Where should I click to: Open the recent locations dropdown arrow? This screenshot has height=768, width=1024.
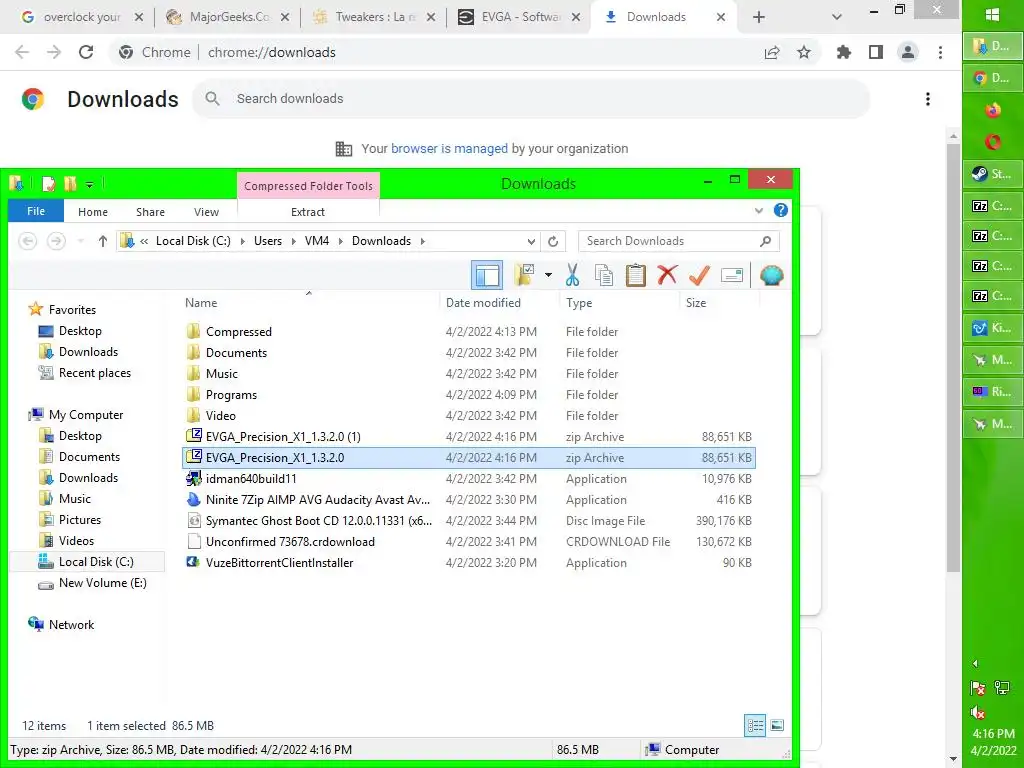[80, 241]
